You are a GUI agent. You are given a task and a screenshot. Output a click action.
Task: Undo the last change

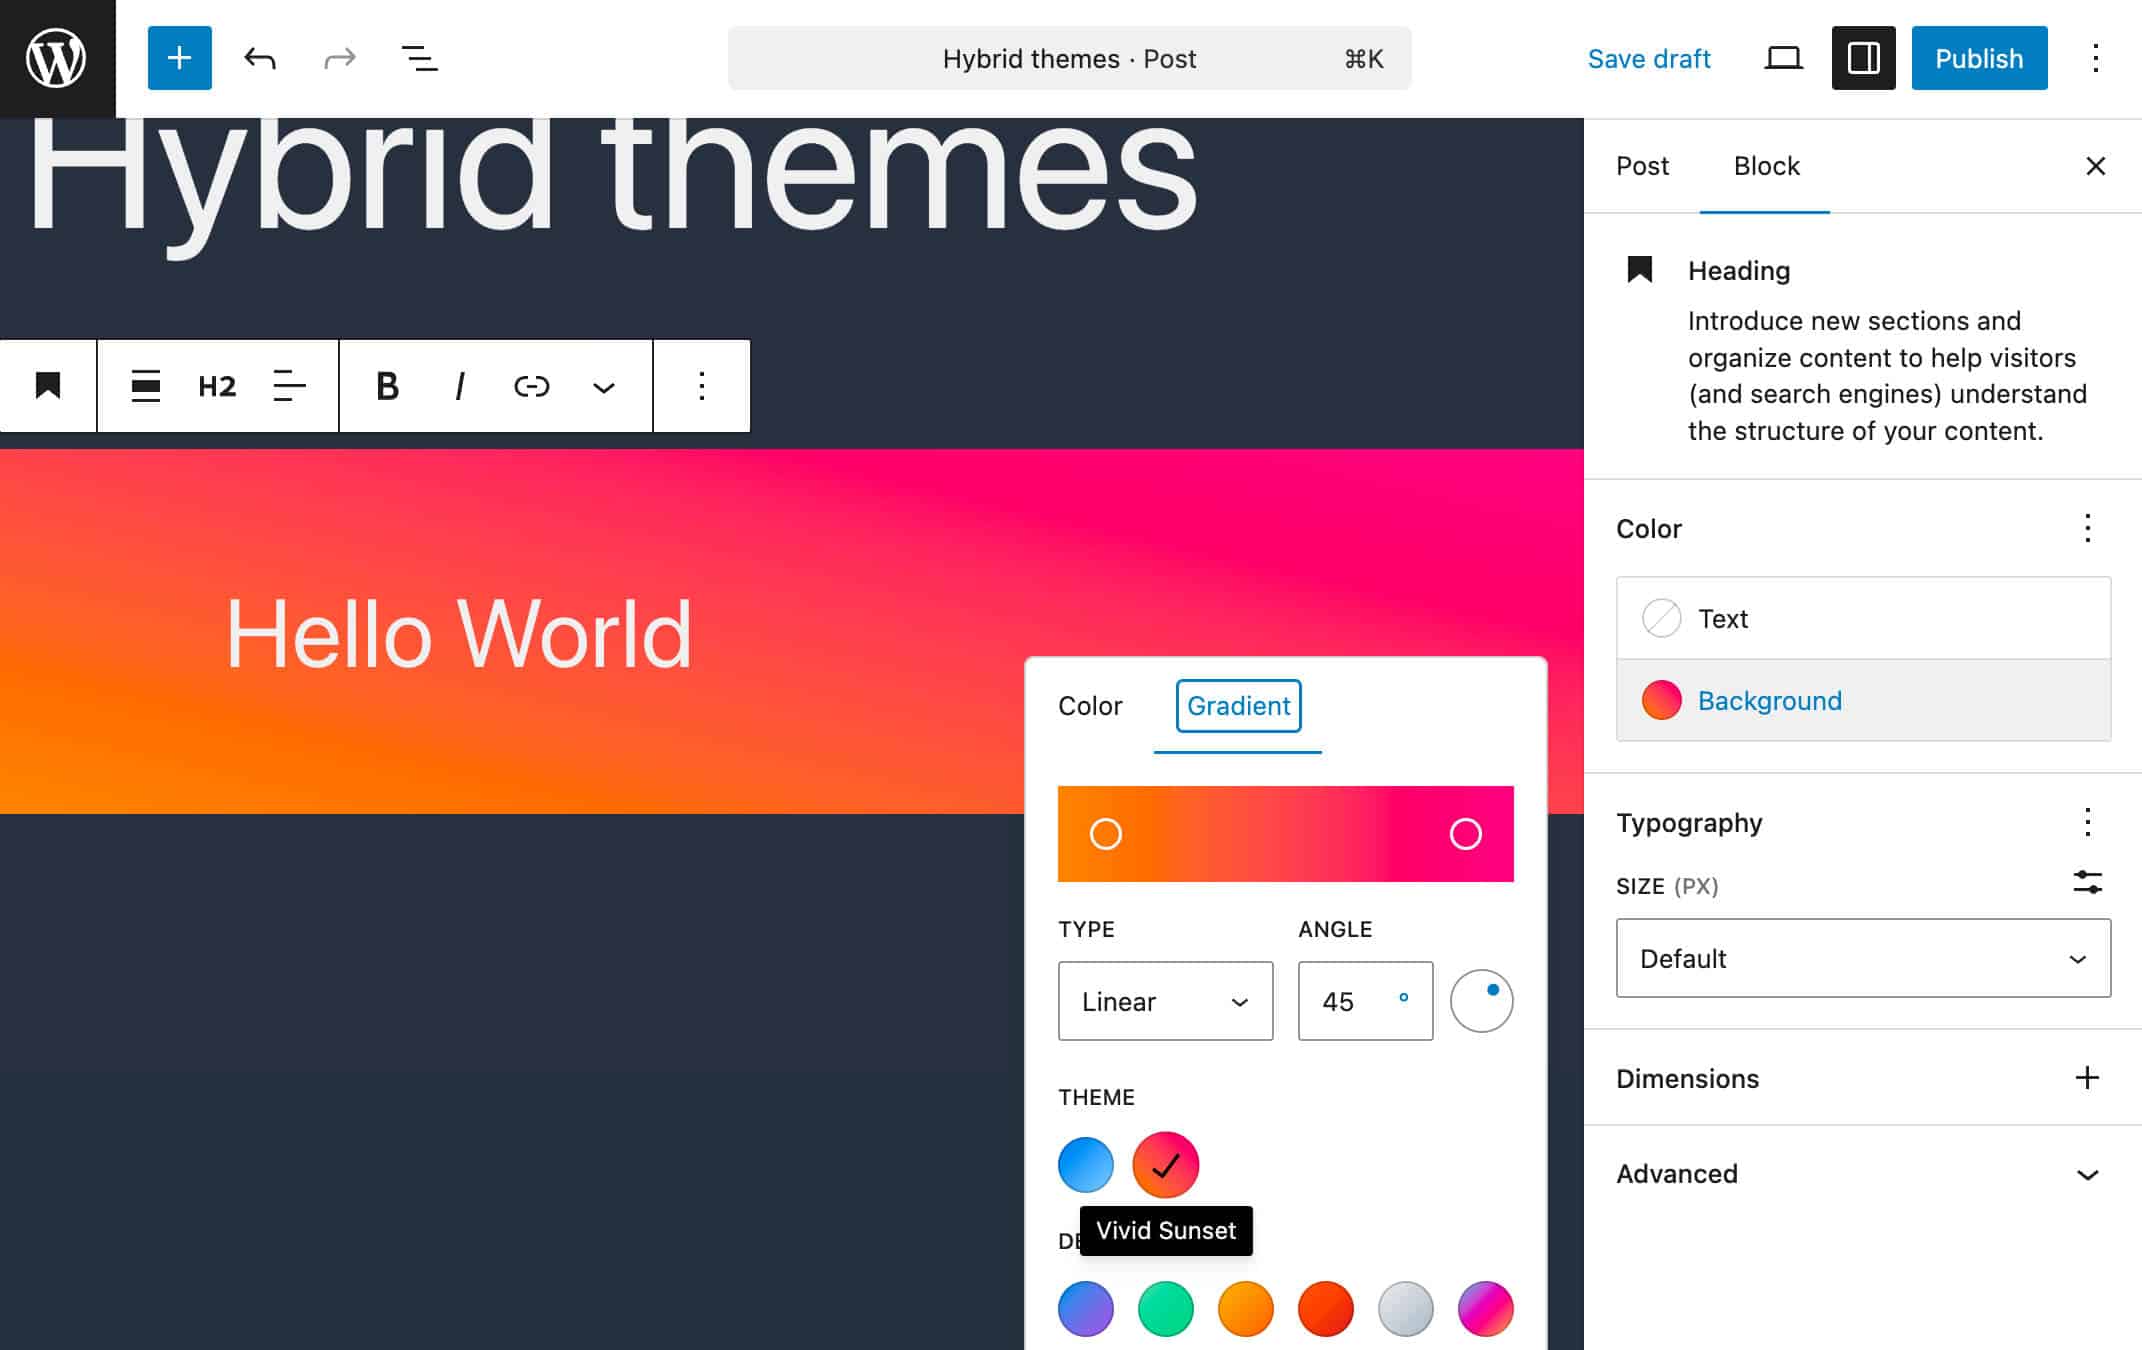click(259, 57)
